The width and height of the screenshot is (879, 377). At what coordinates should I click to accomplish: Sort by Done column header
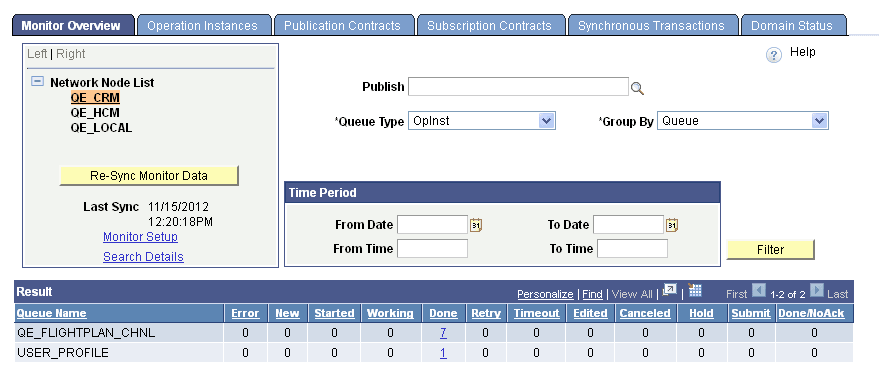pos(443,313)
